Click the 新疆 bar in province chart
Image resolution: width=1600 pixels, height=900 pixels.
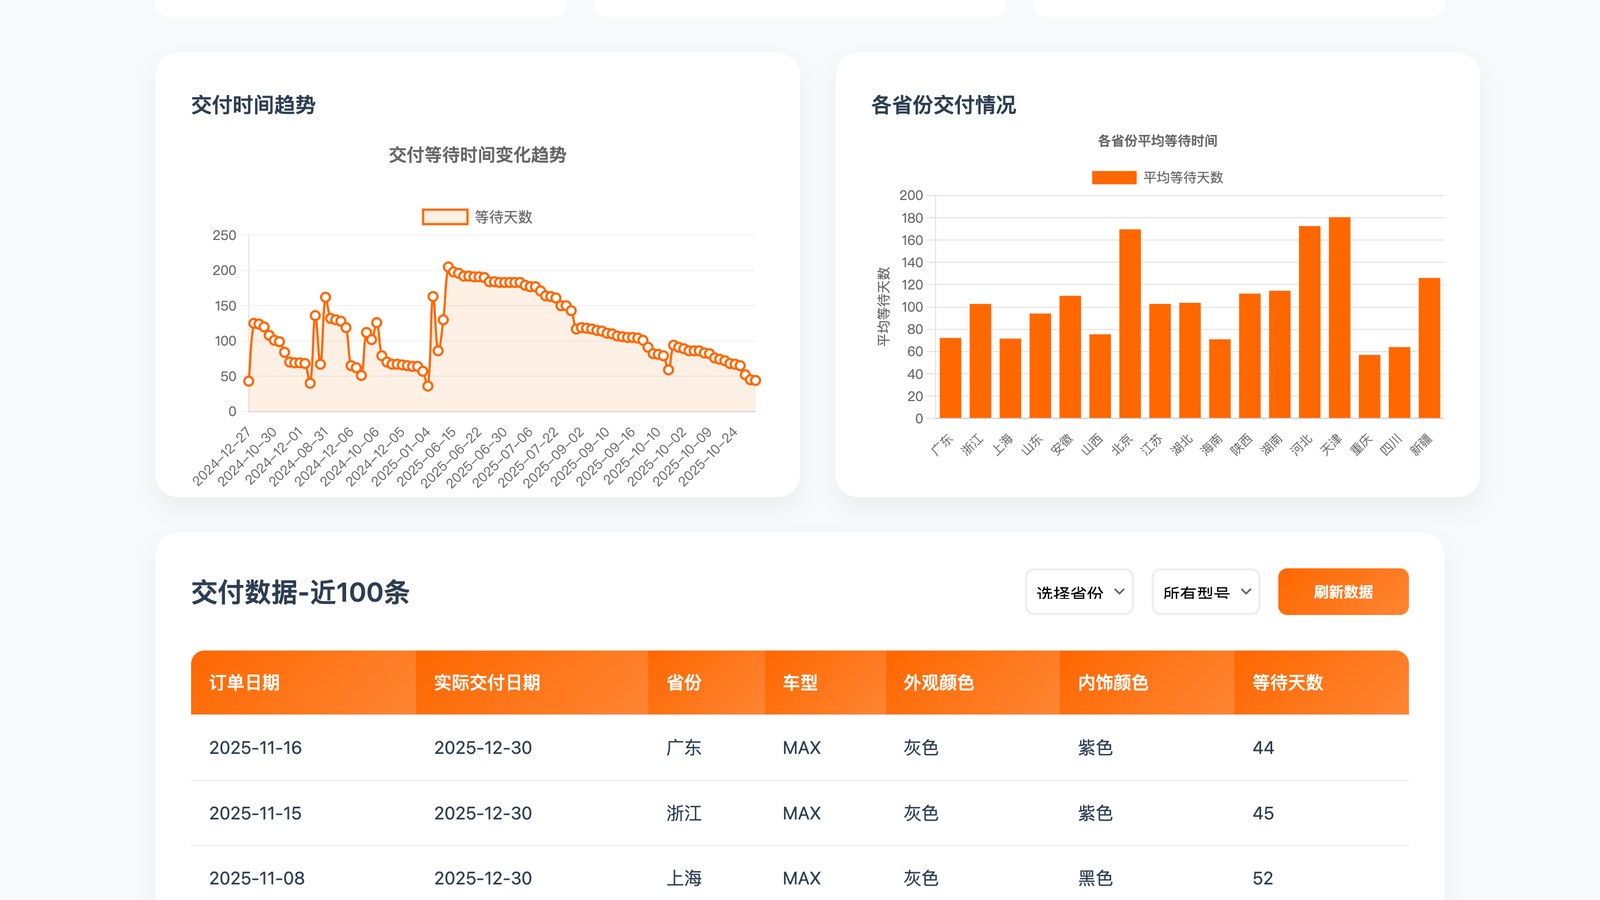1429,348
